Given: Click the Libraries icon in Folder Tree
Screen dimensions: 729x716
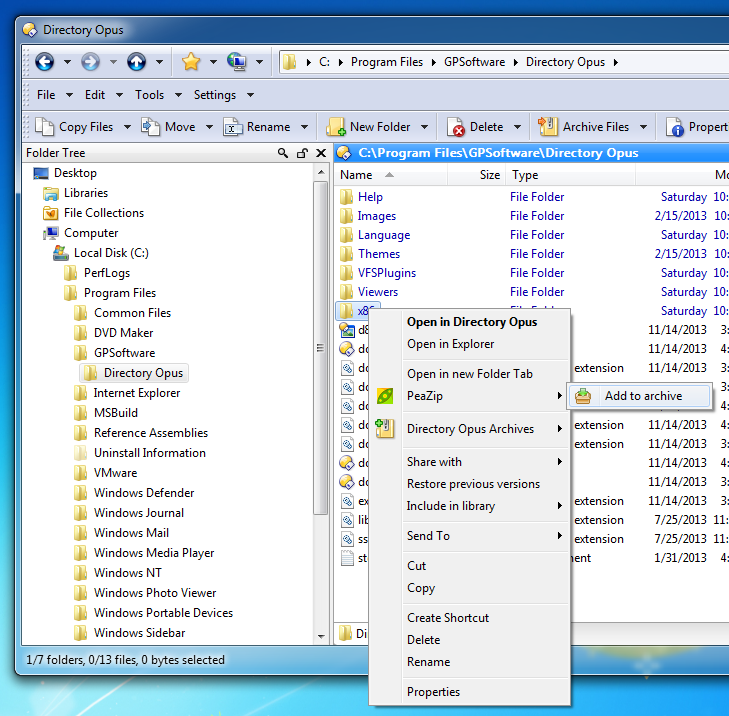Looking at the screenshot, I should pyautogui.click(x=51, y=193).
